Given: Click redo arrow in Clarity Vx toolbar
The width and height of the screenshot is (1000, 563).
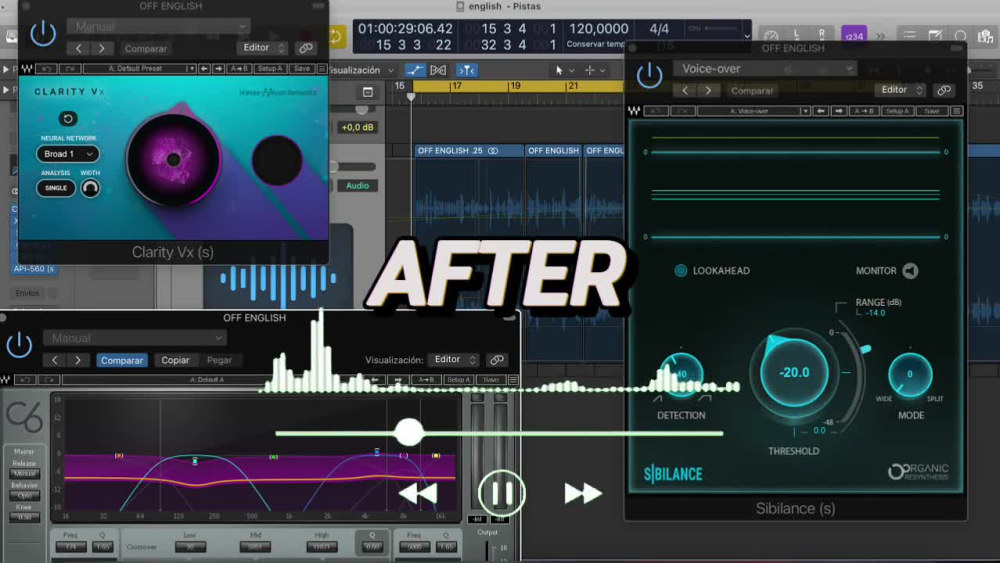Looking at the screenshot, I should (x=70, y=68).
